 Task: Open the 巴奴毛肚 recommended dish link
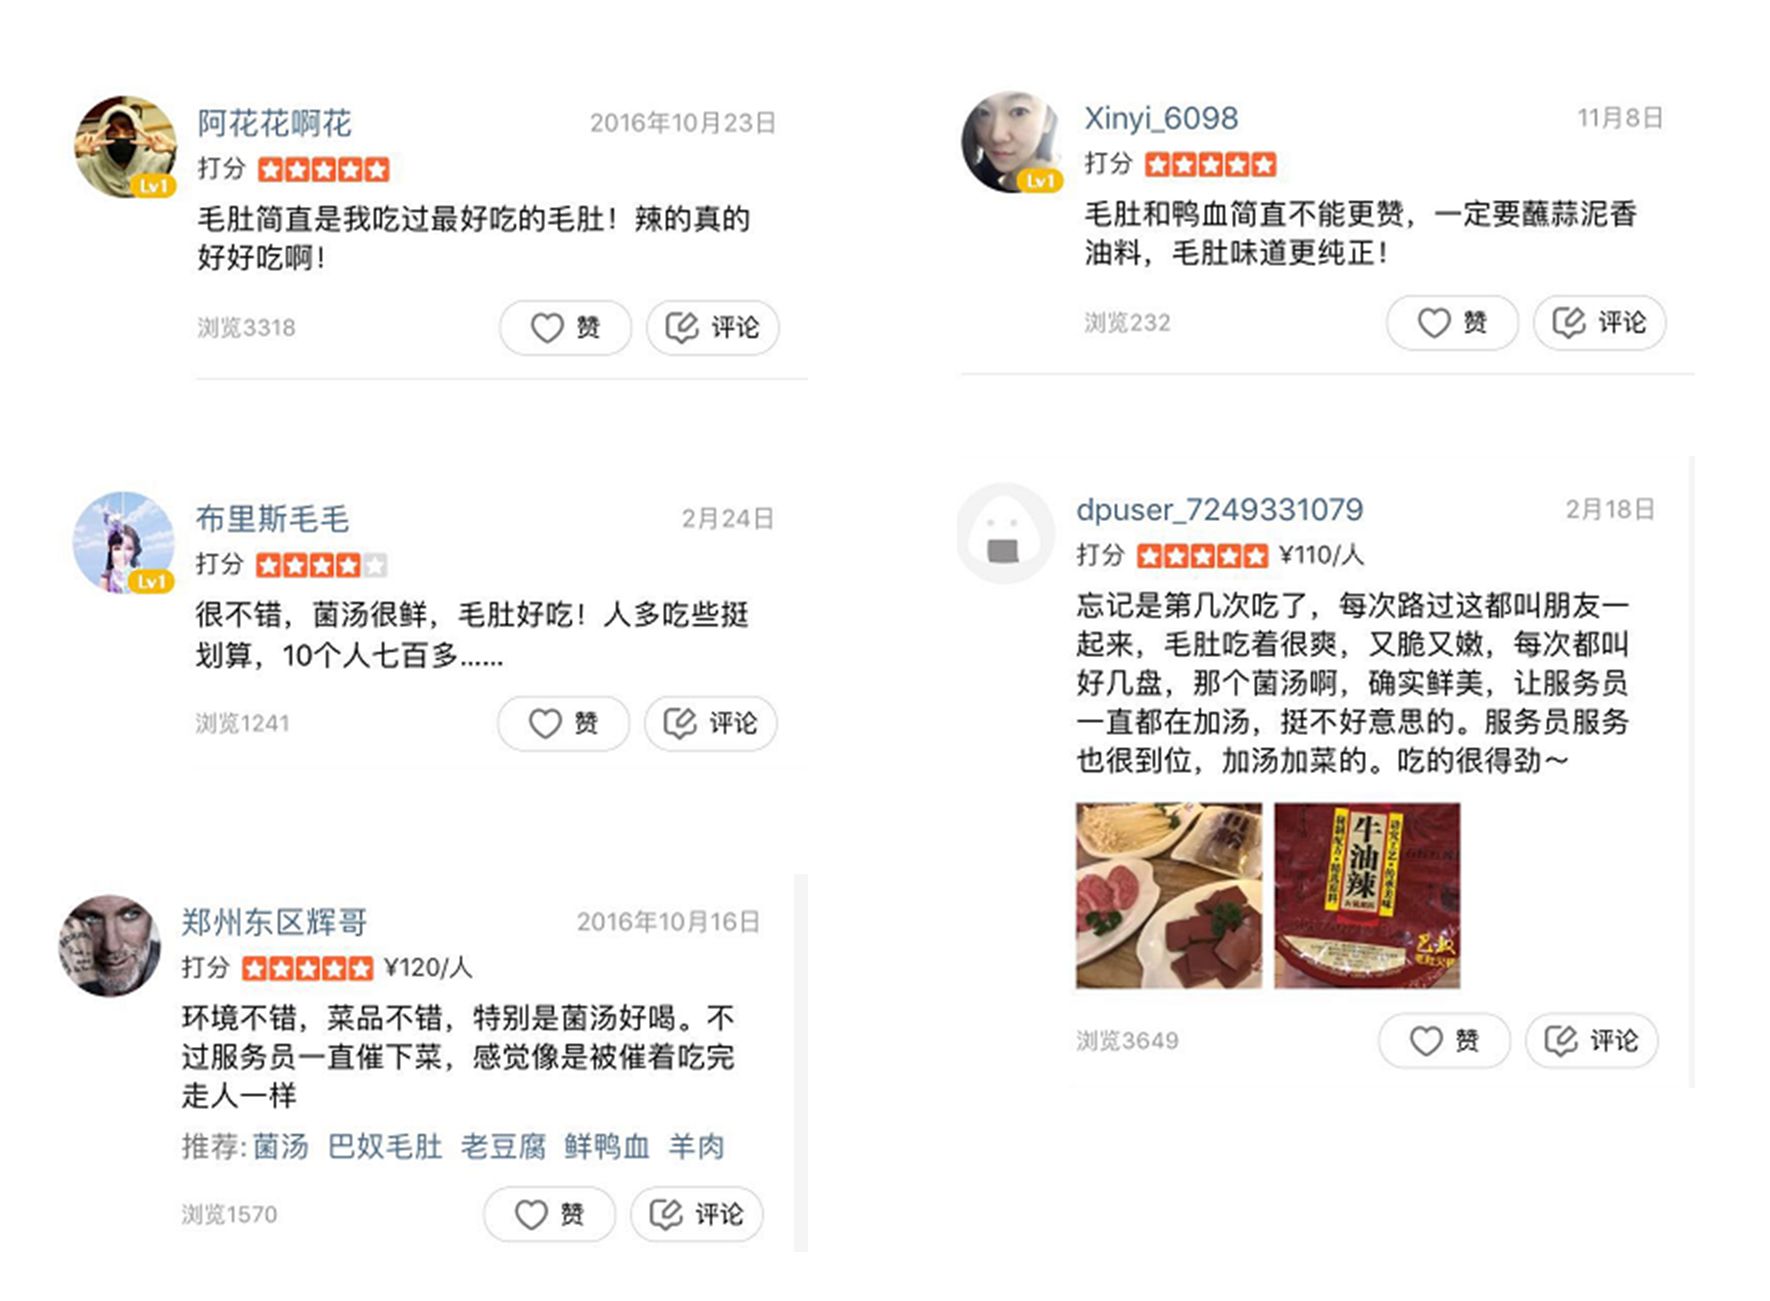click(385, 1146)
